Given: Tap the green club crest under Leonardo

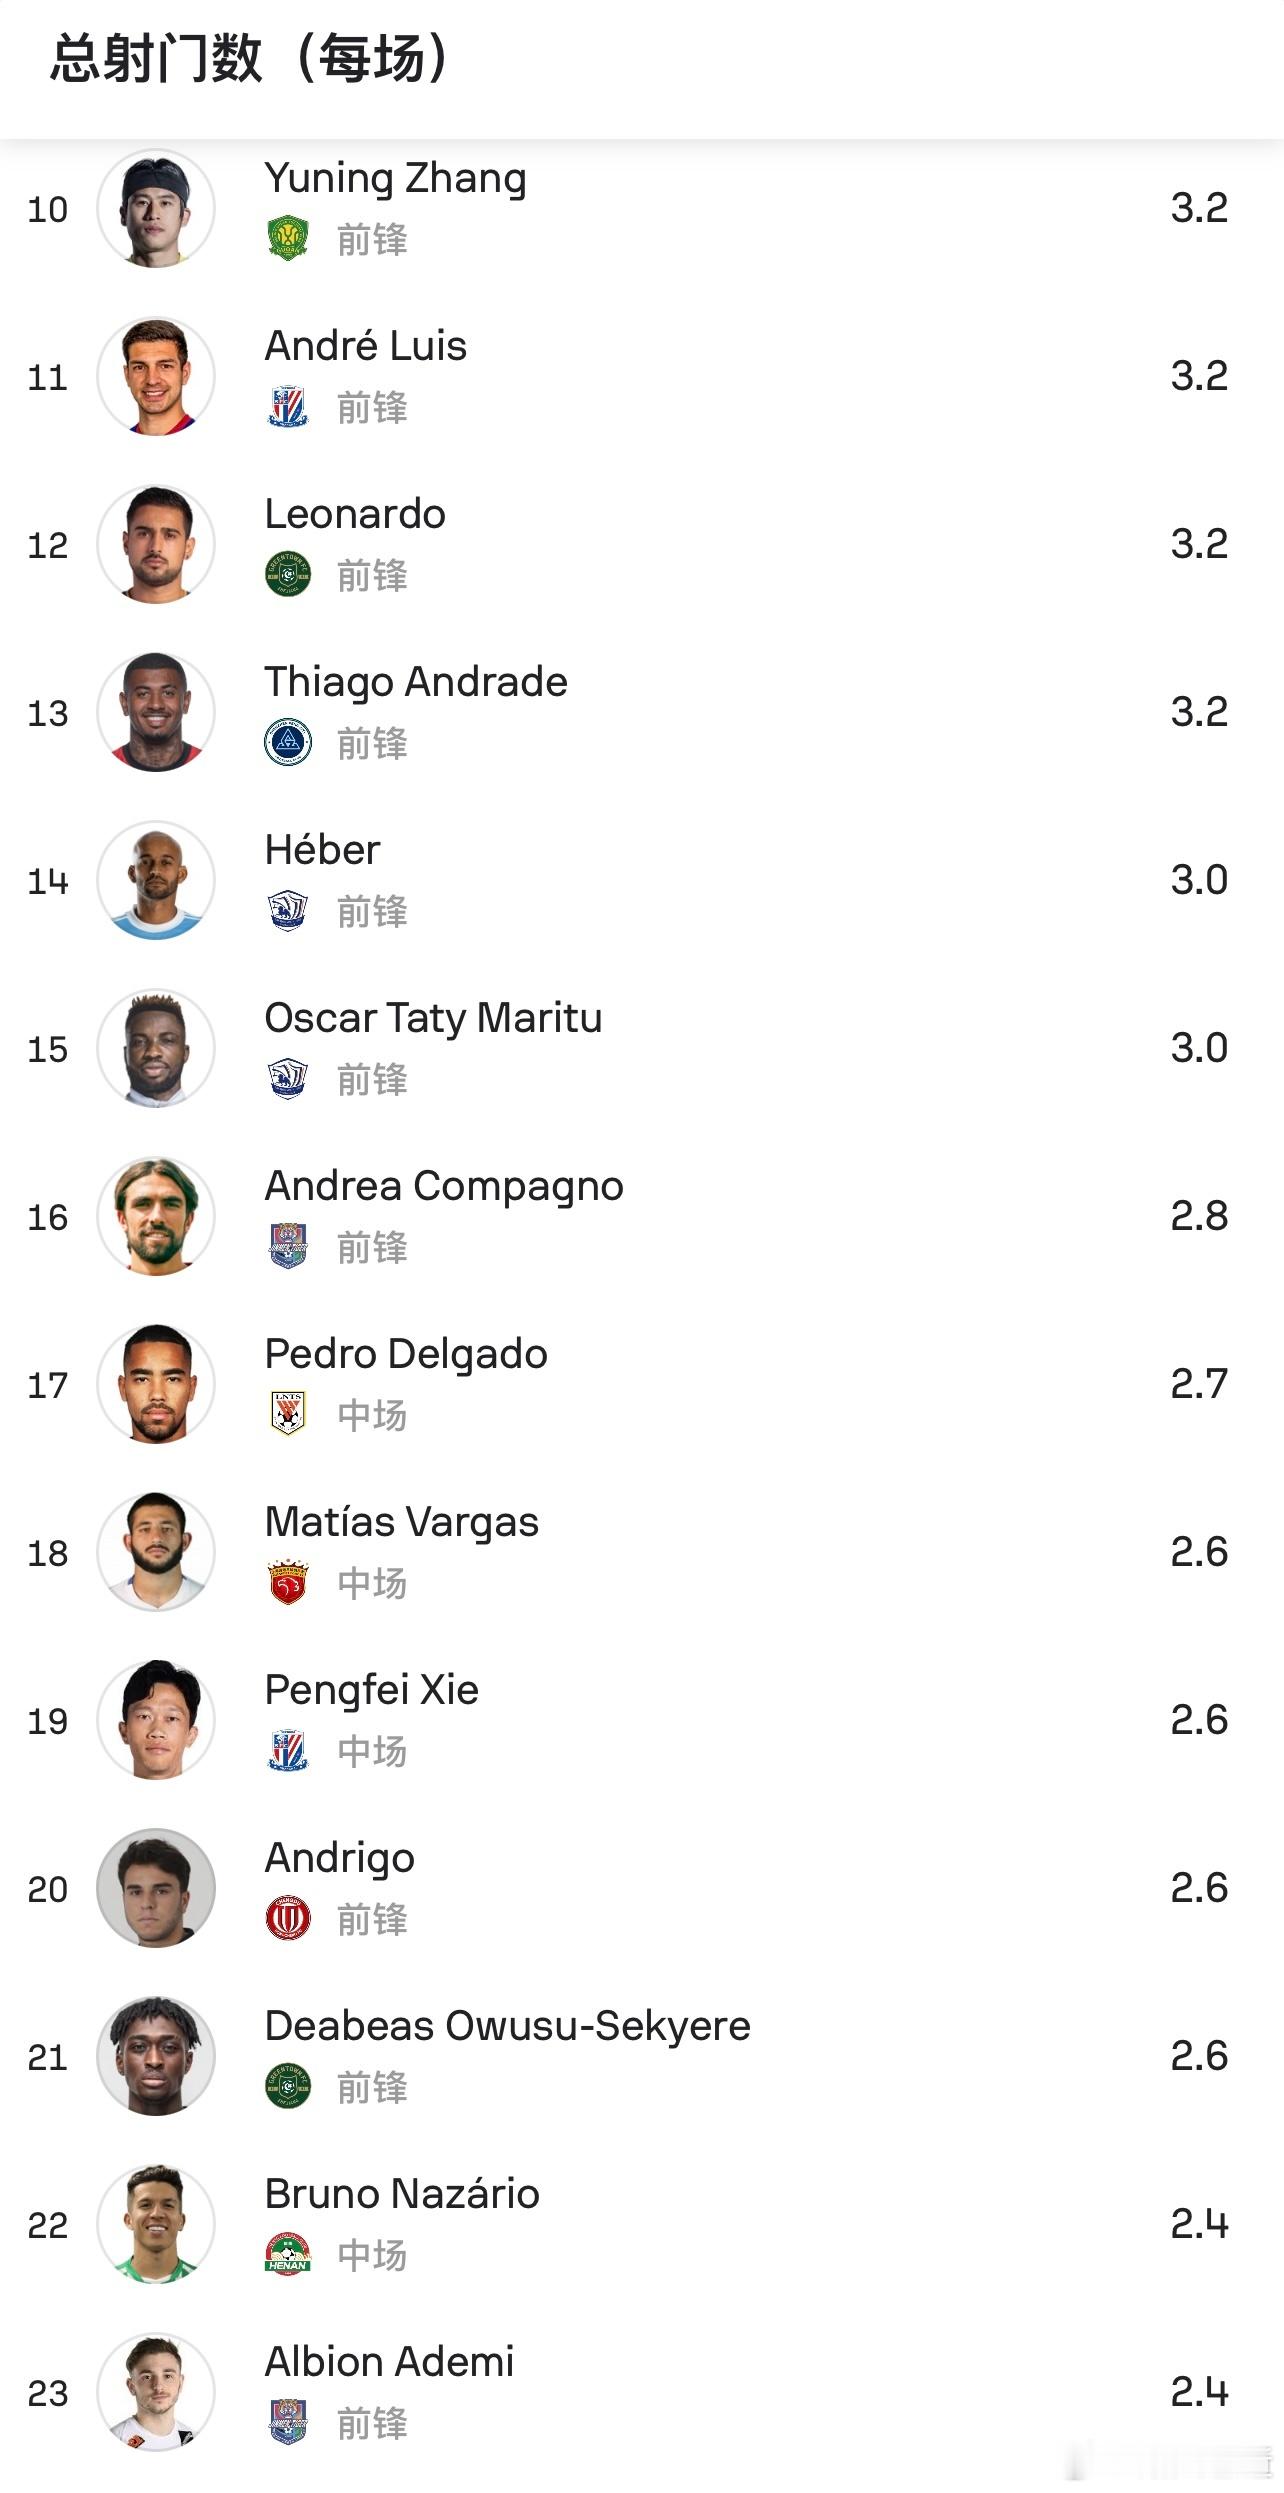Looking at the screenshot, I should 288,575.
